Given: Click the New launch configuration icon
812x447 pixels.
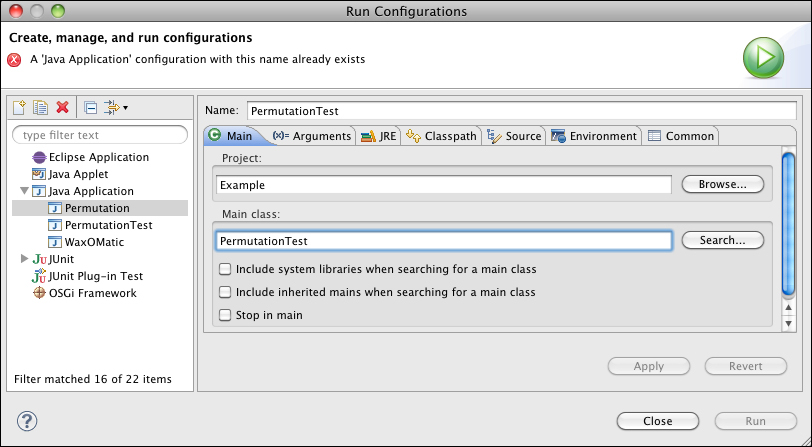Looking at the screenshot, I should [19, 107].
